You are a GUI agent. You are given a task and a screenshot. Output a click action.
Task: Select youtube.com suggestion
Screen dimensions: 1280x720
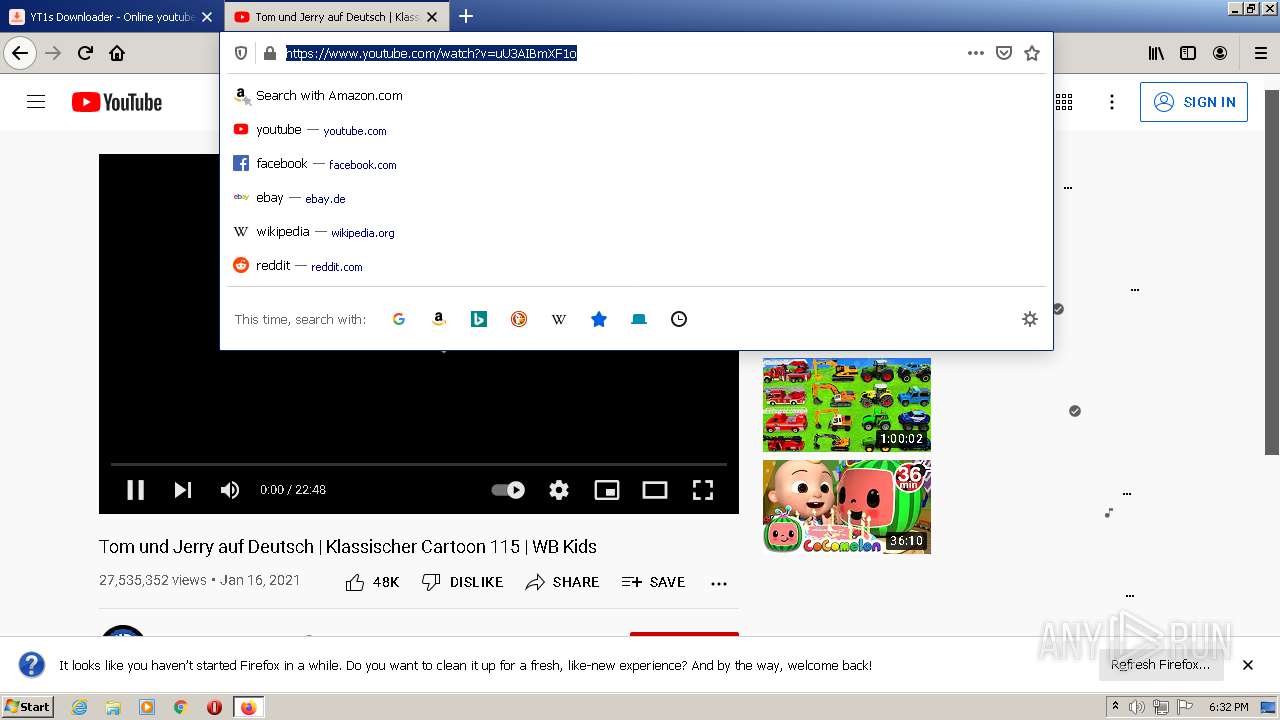(x=636, y=130)
